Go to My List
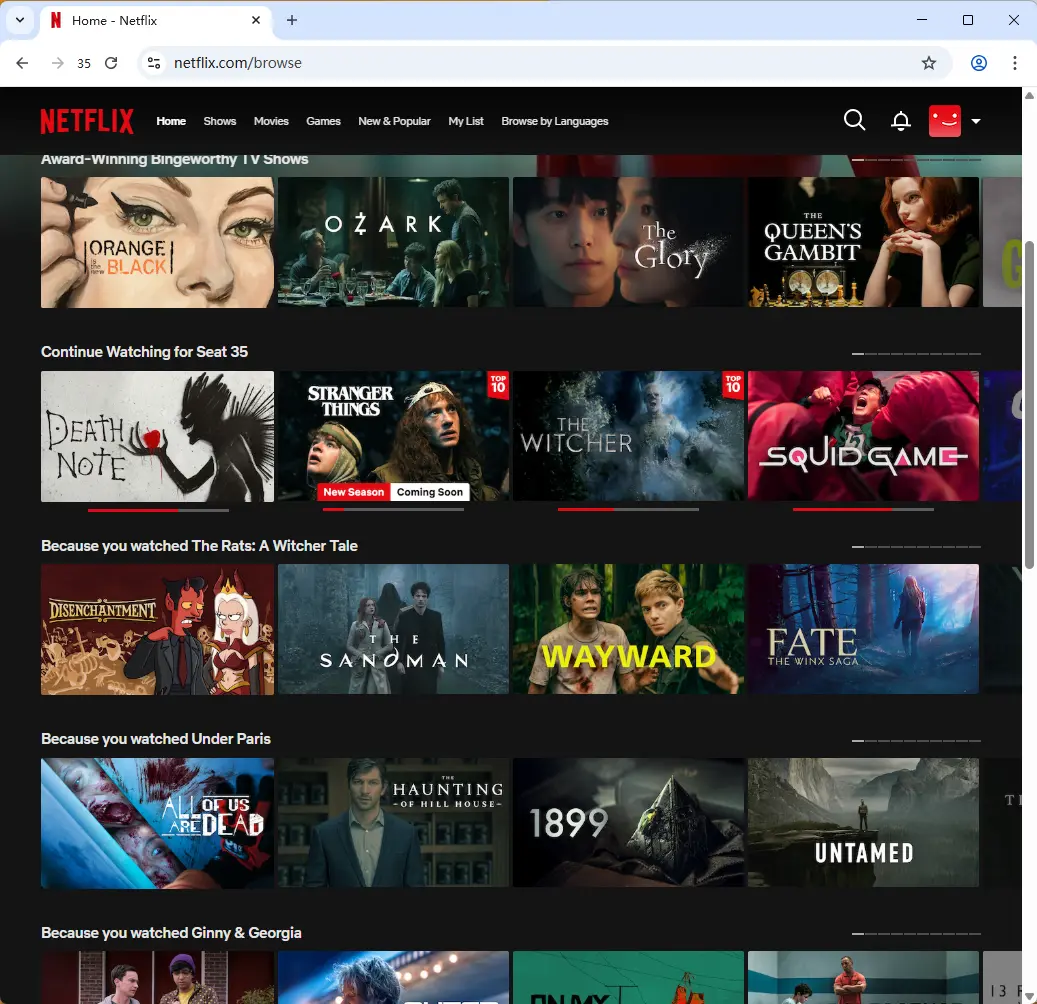This screenshot has height=1004, width=1037. [x=466, y=121]
